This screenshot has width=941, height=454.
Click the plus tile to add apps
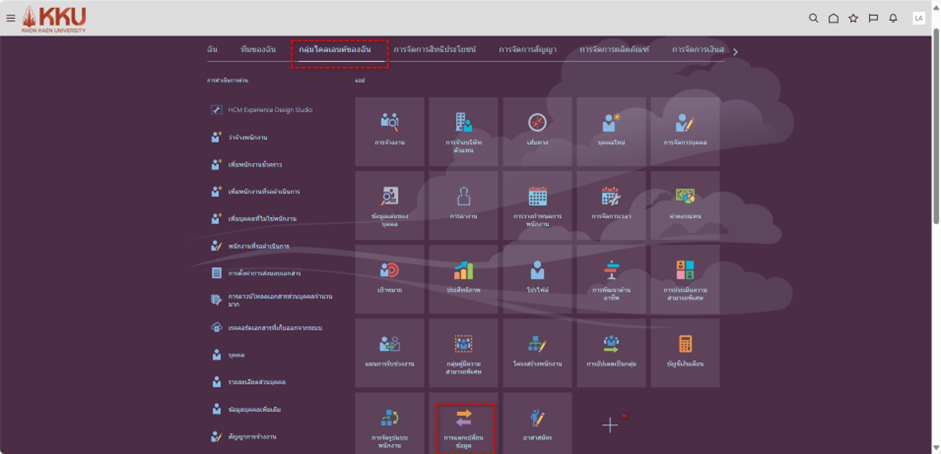click(610, 425)
